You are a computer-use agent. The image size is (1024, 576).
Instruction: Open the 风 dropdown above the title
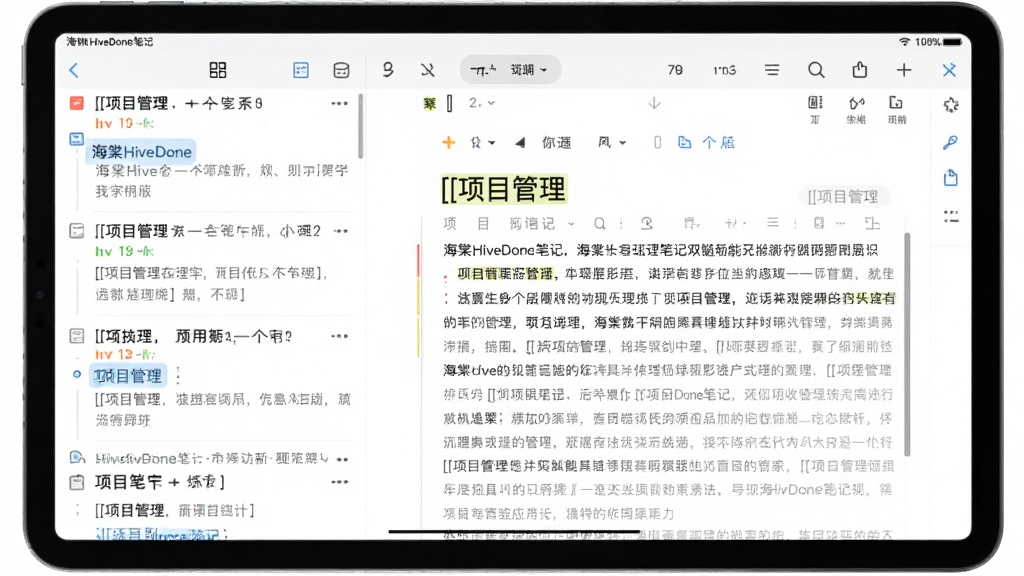(611, 142)
